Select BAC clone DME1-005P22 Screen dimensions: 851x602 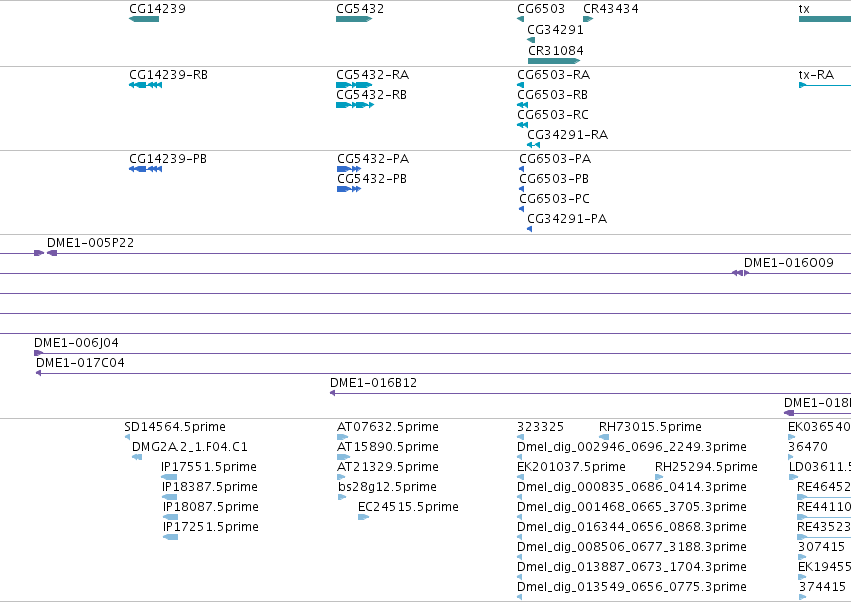[90, 243]
